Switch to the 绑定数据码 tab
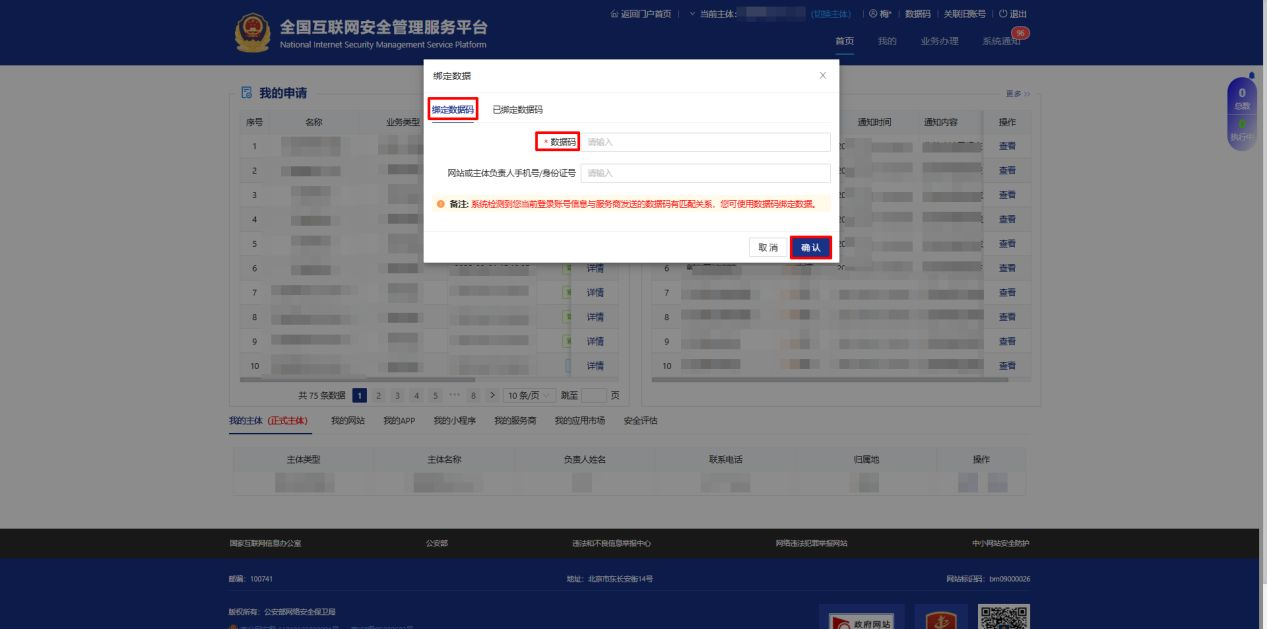 [x=453, y=109]
